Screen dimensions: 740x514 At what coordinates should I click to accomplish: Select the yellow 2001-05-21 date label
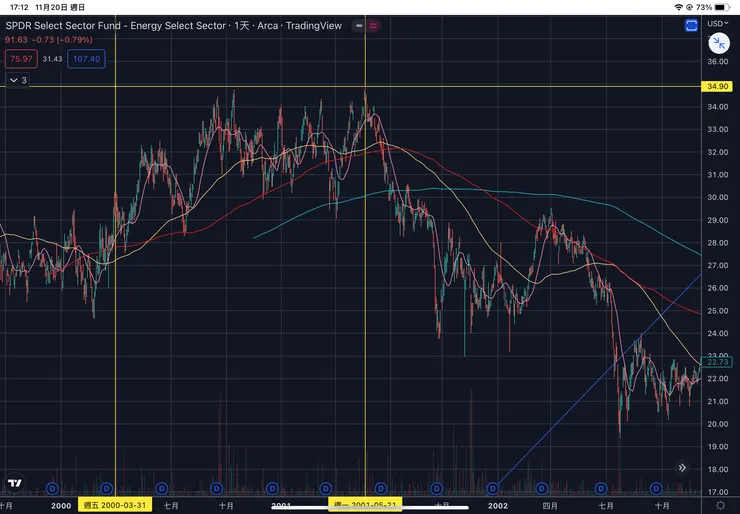point(365,506)
